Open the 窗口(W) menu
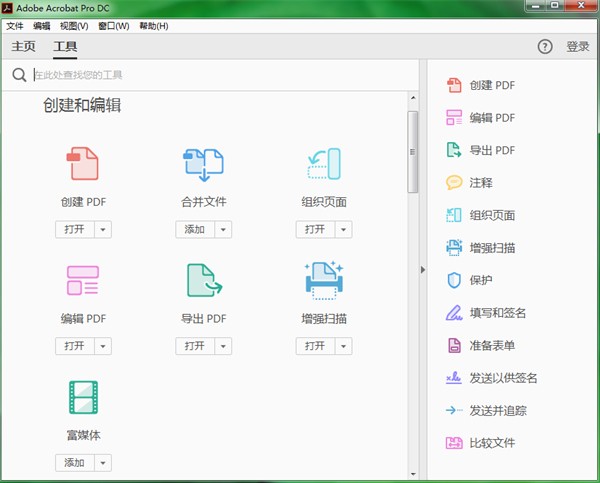Viewport: 600px width, 483px height. pyautogui.click(x=114, y=26)
